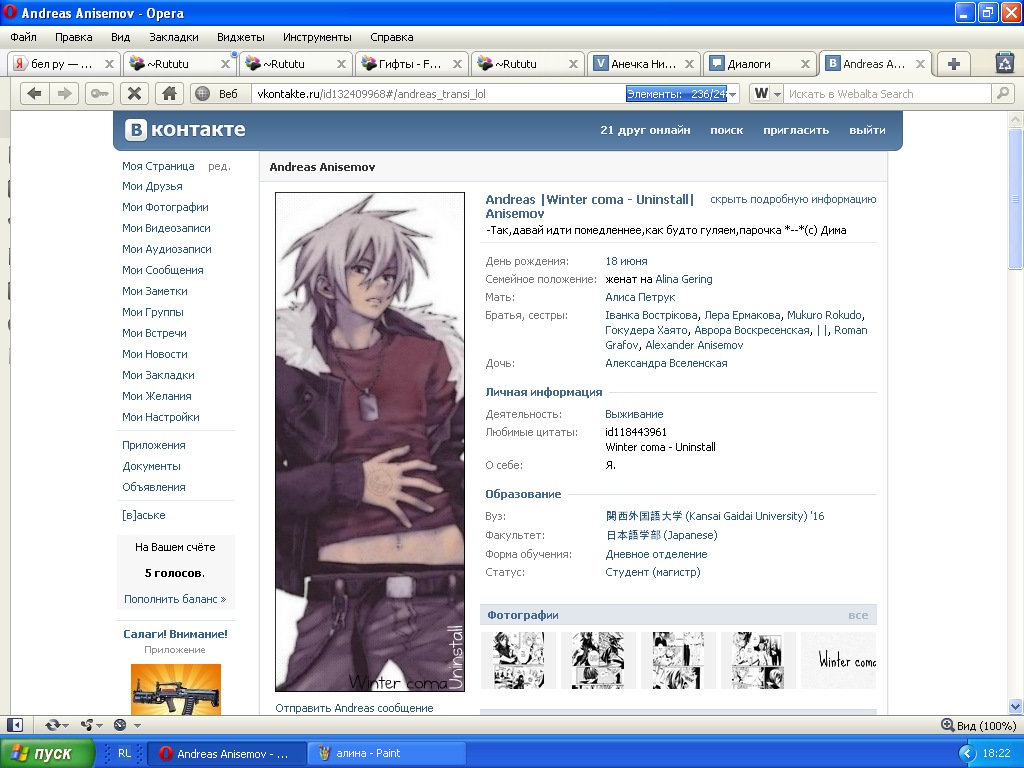
Task: Click the ред. edit link by Моя Страница
Action: click(x=219, y=167)
